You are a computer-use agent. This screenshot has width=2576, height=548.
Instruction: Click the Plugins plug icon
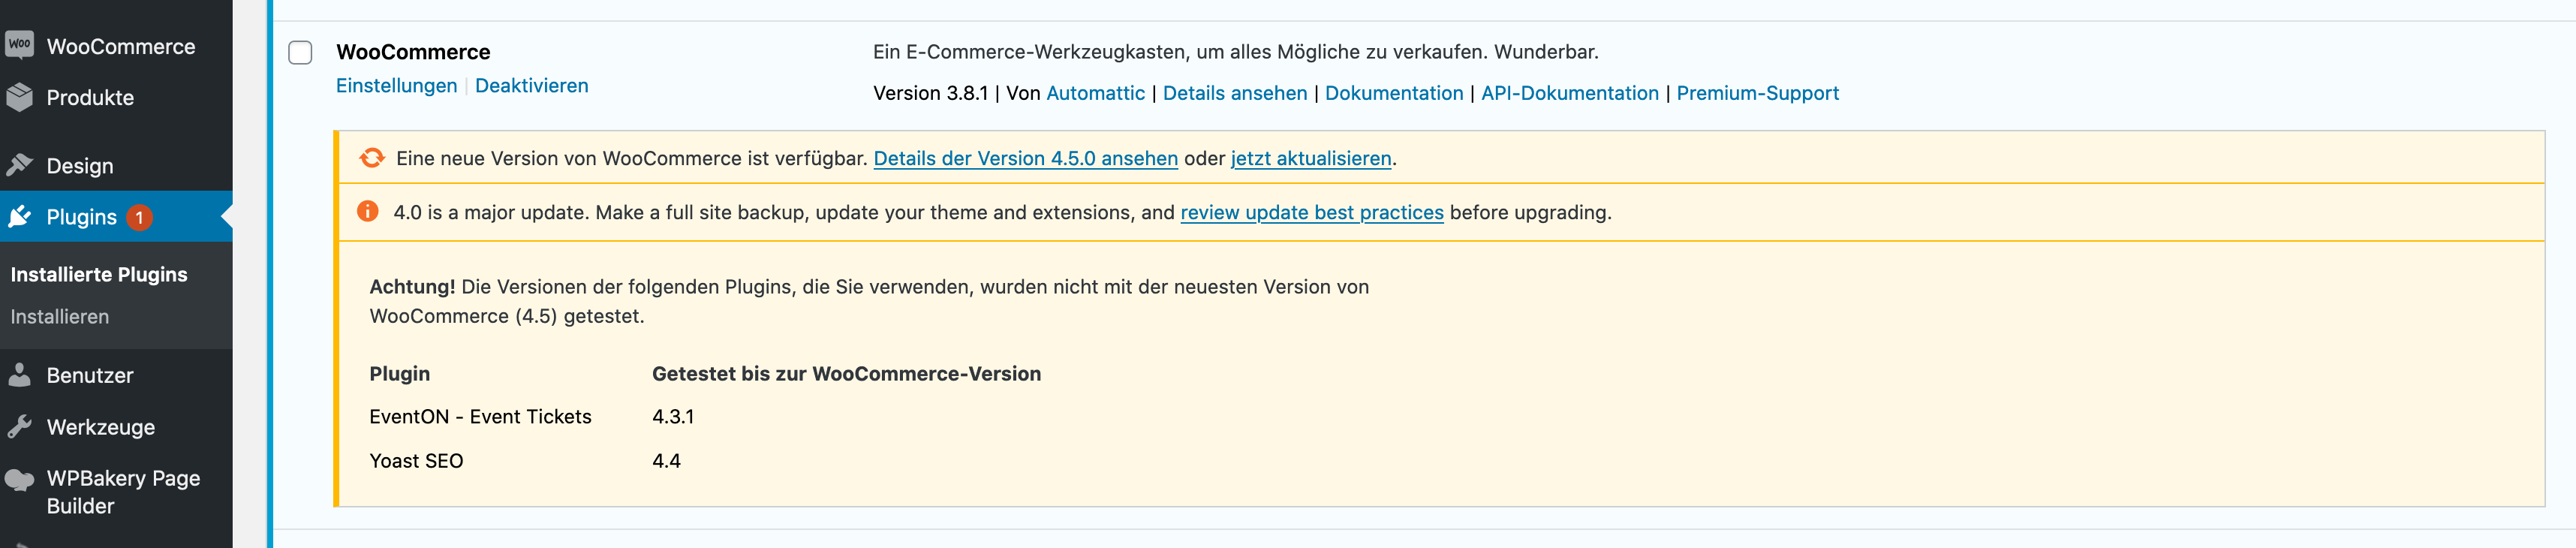tap(19, 217)
